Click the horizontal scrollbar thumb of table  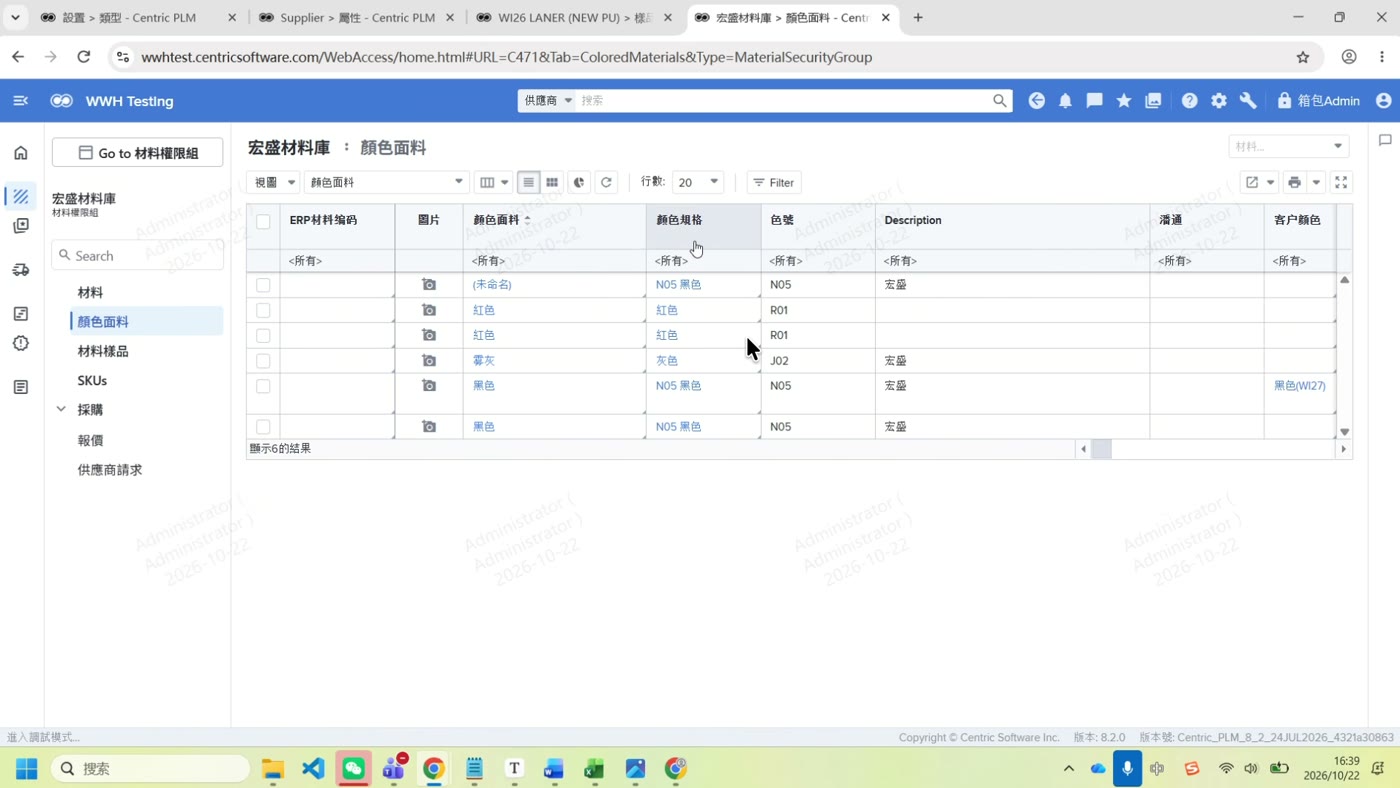point(1101,449)
